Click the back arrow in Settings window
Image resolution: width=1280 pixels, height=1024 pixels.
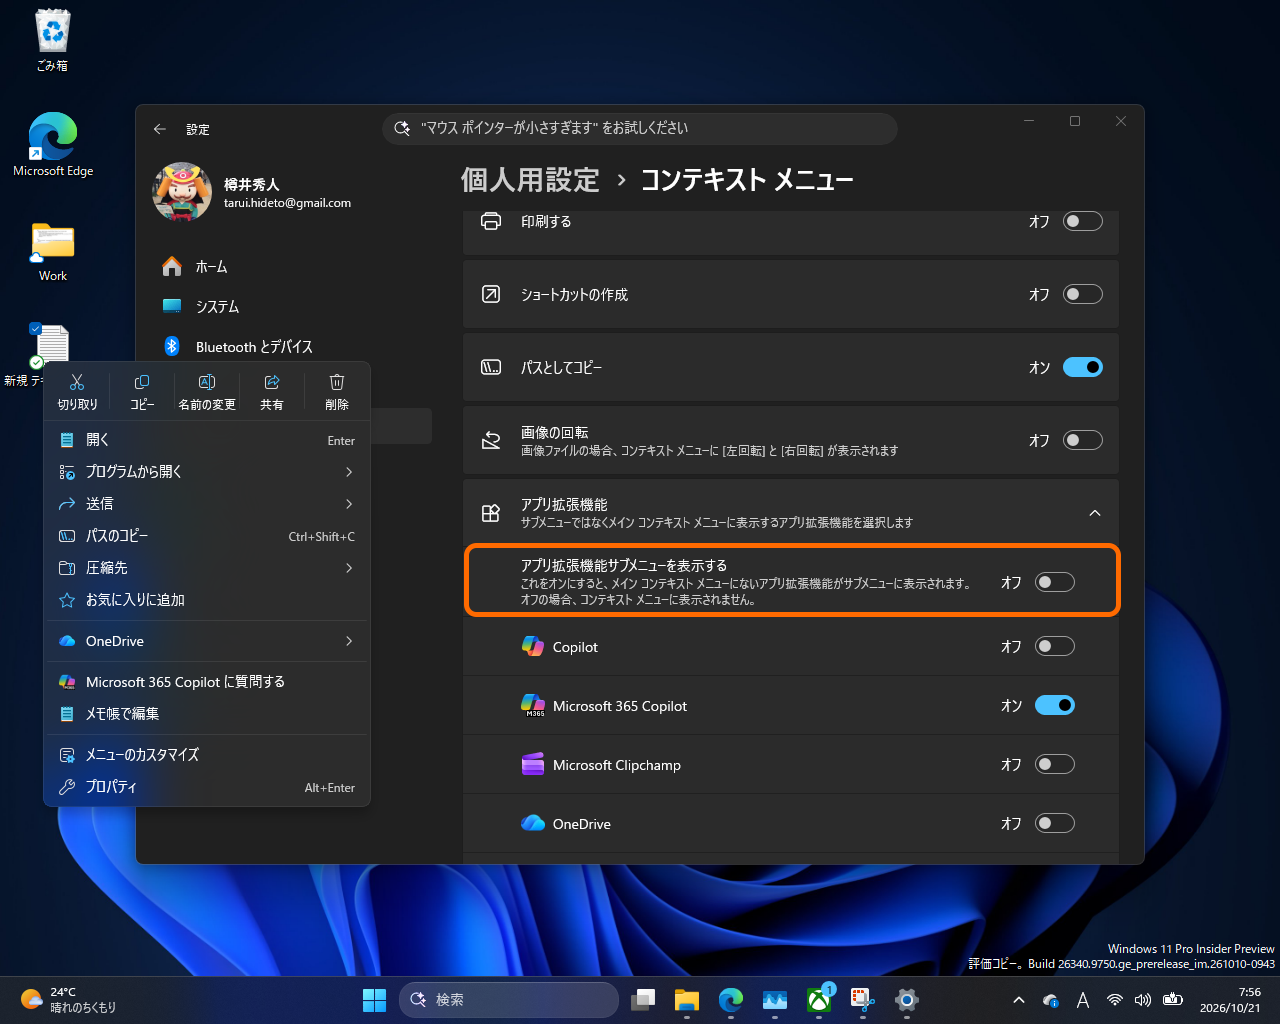tap(159, 129)
